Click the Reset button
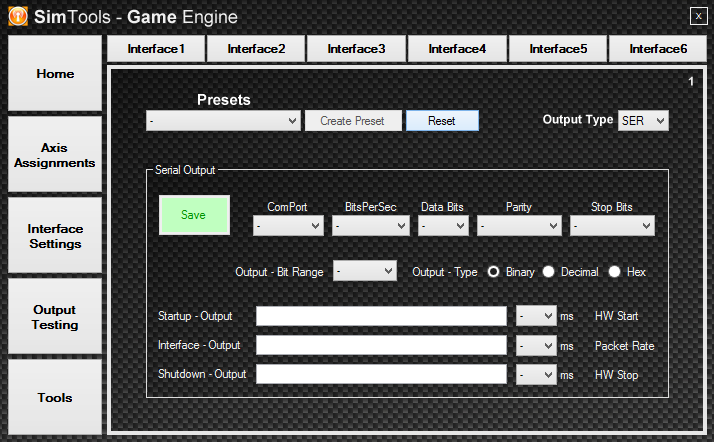The image size is (714, 442). pos(442,121)
